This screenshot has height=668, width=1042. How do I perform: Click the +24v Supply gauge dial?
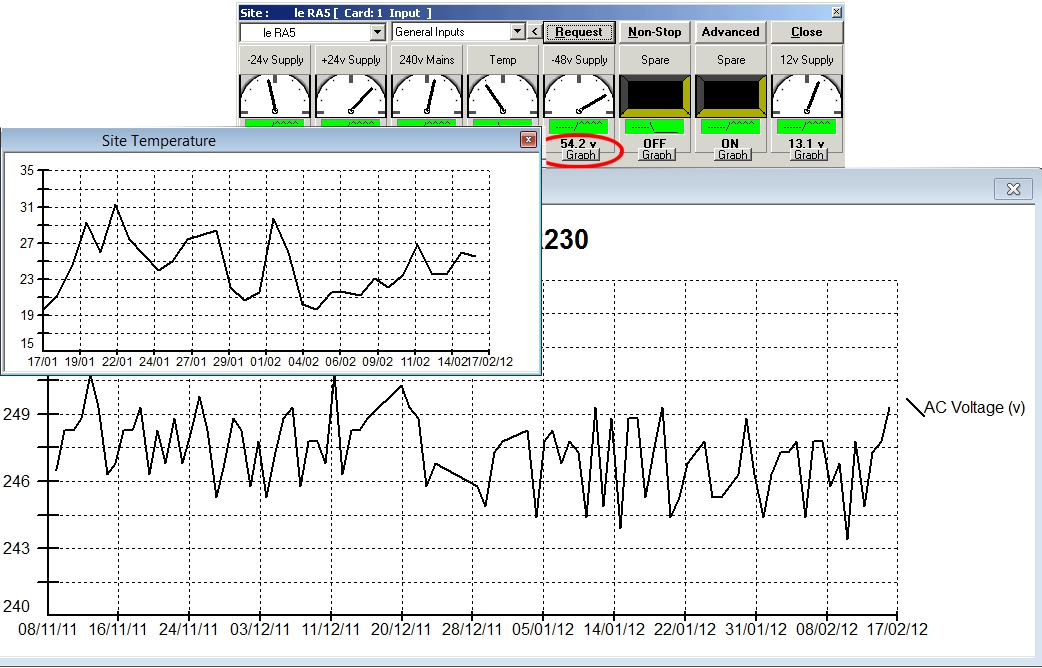click(351, 96)
